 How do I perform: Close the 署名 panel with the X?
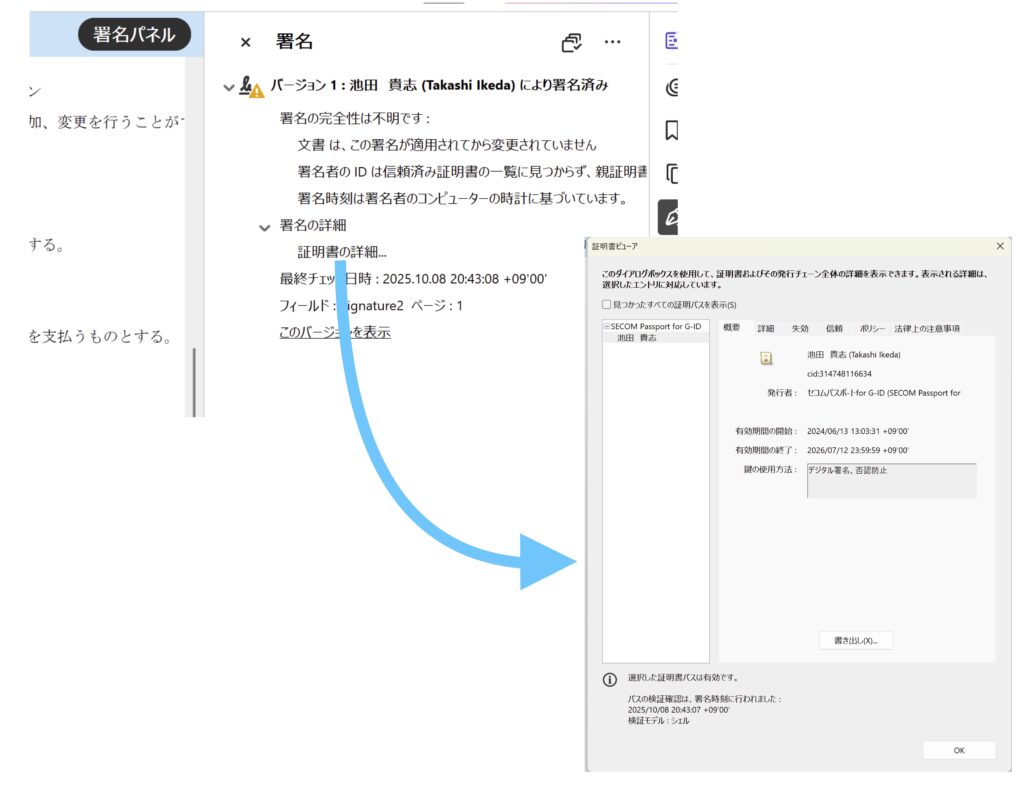tap(245, 42)
